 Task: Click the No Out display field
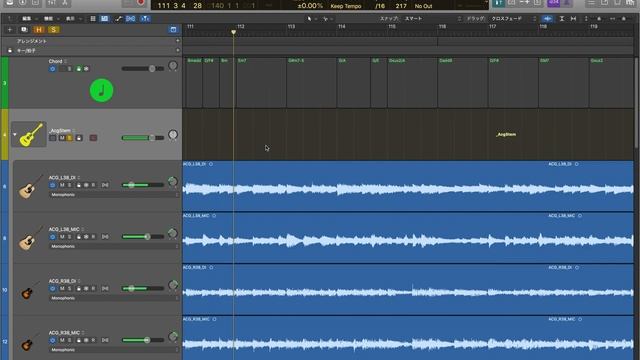coord(423,6)
